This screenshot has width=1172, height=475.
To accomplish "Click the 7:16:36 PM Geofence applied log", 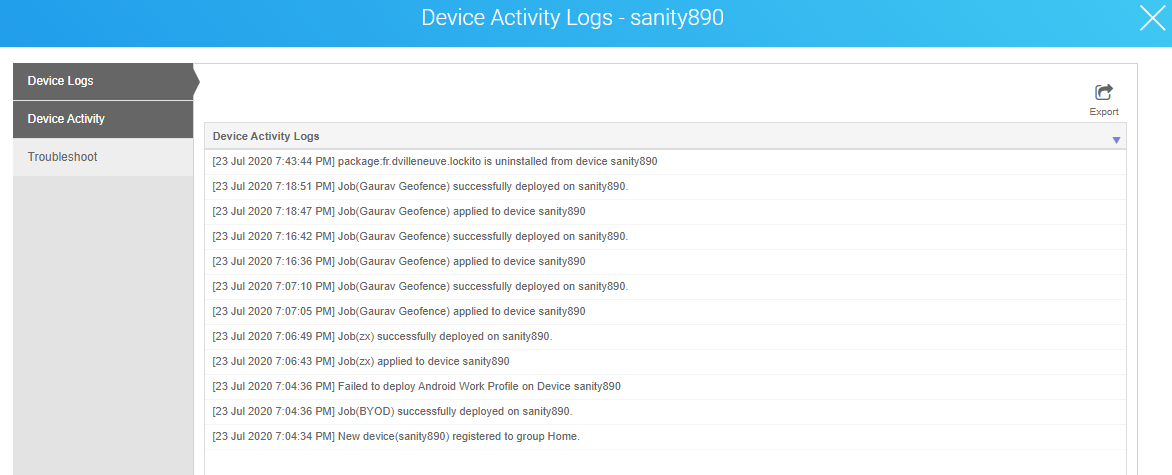I will [x=665, y=262].
